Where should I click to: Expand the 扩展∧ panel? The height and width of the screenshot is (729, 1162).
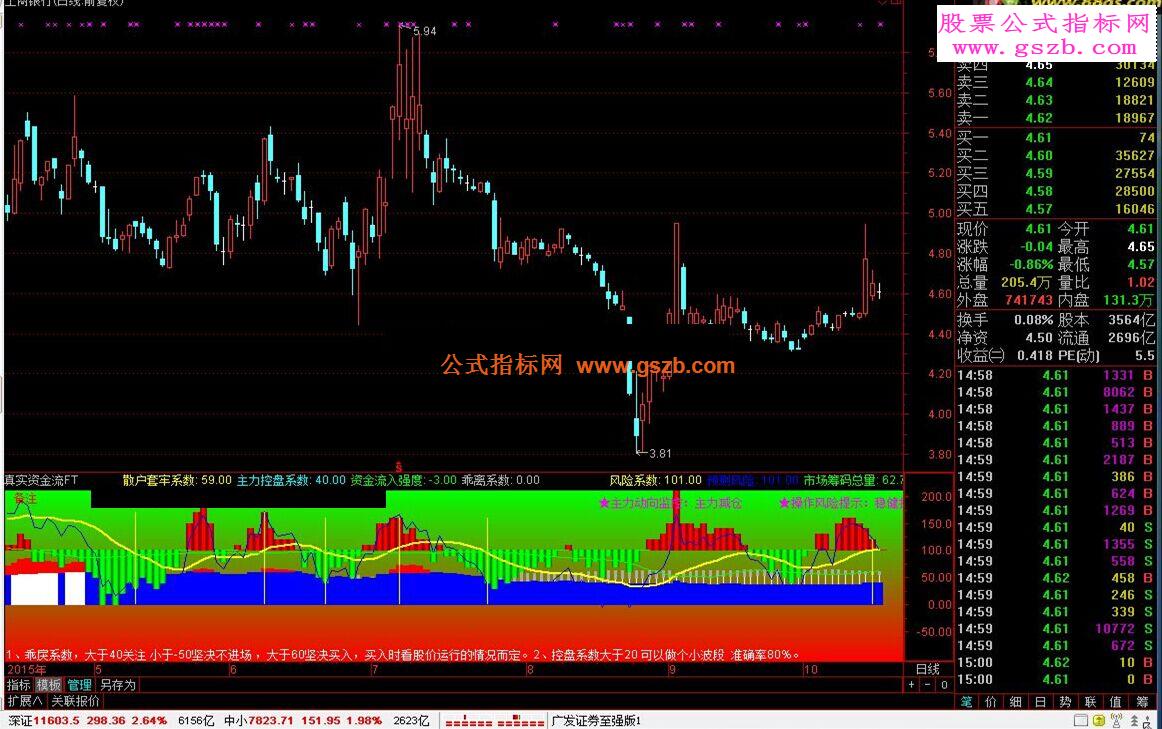[25, 701]
